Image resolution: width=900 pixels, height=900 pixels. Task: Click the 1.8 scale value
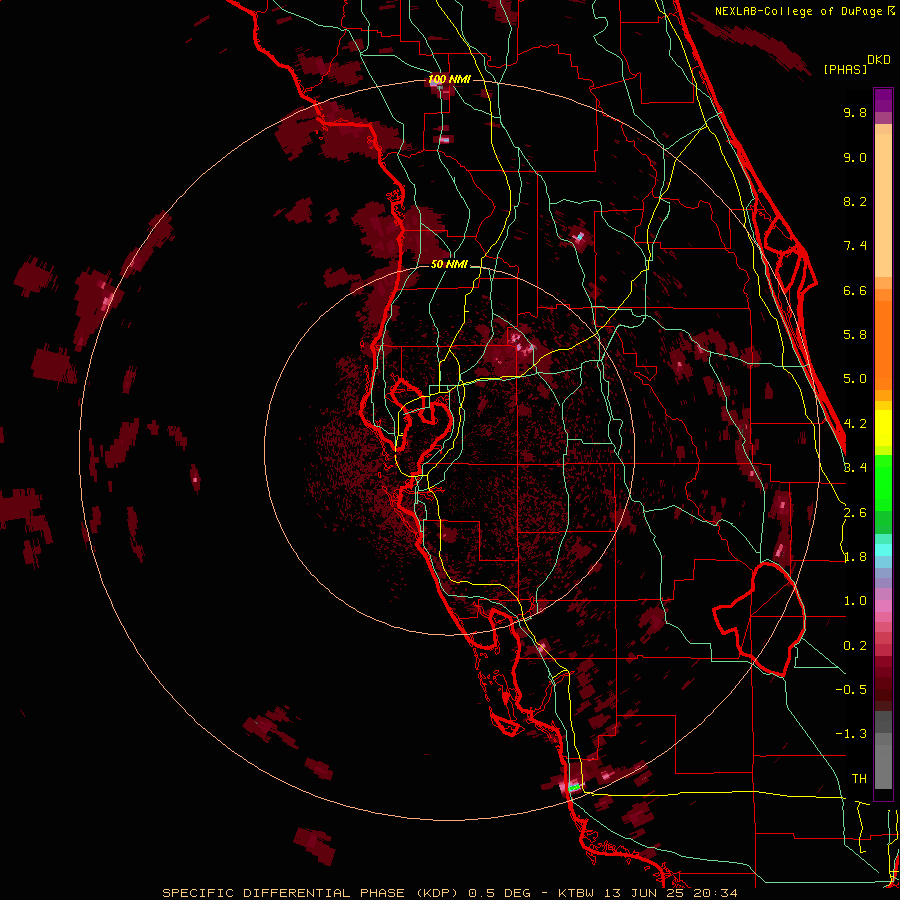point(855,557)
